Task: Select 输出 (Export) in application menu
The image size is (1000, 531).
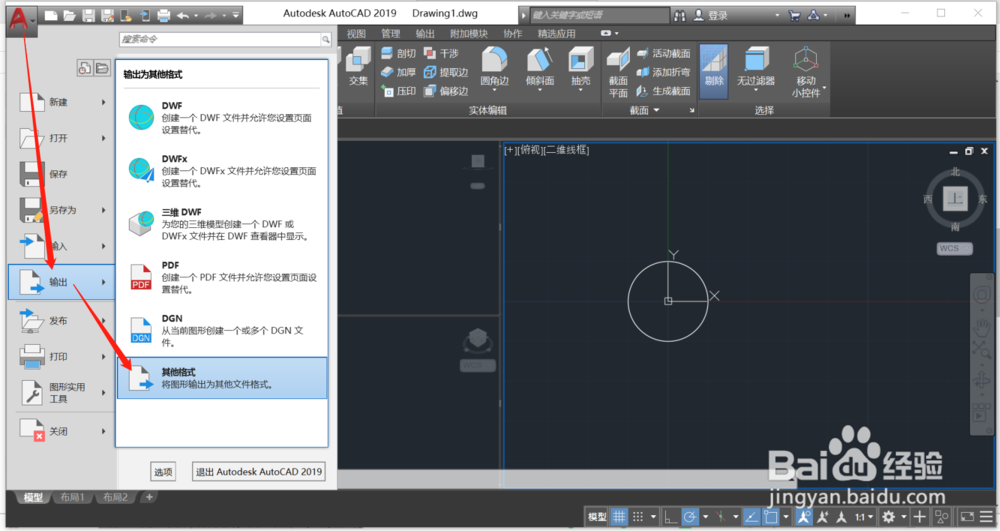Action: (x=61, y=282)
